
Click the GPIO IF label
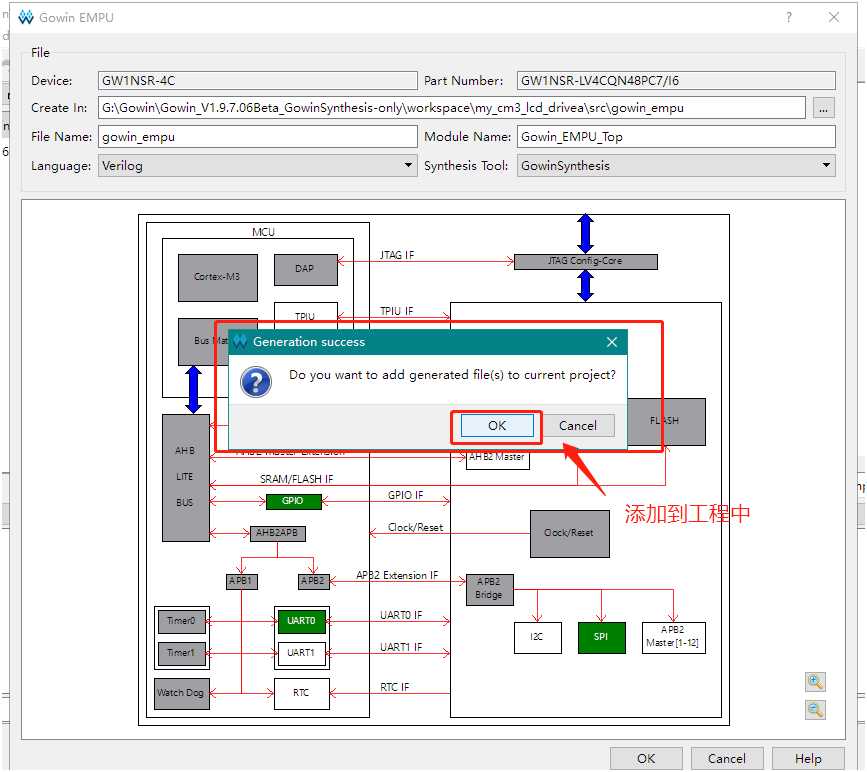click(405, 495)
